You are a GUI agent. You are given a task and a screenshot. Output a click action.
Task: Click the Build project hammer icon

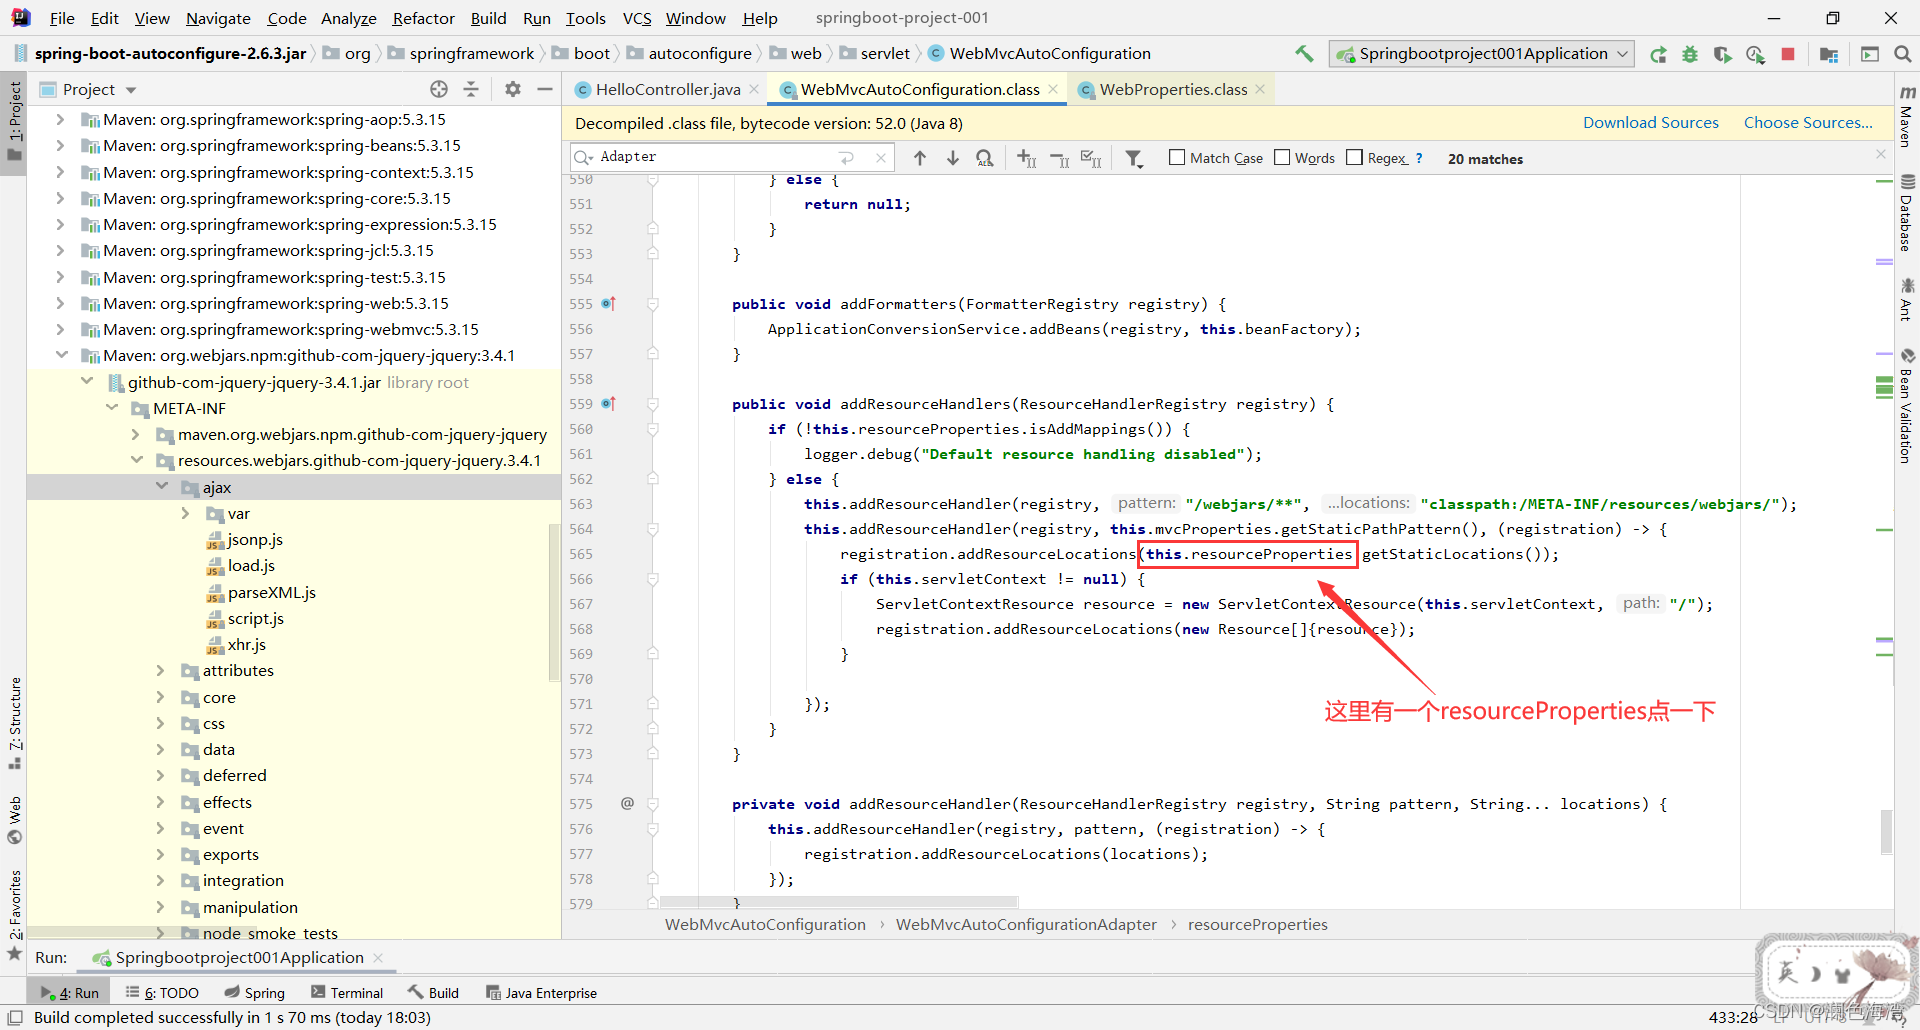click(1304, 54)
